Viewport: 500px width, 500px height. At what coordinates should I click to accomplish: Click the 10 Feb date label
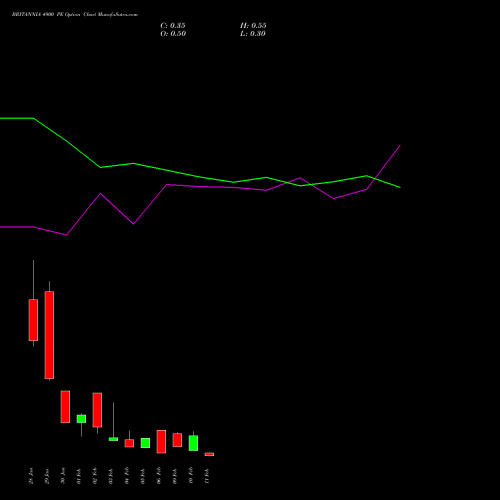coord(191,476)
